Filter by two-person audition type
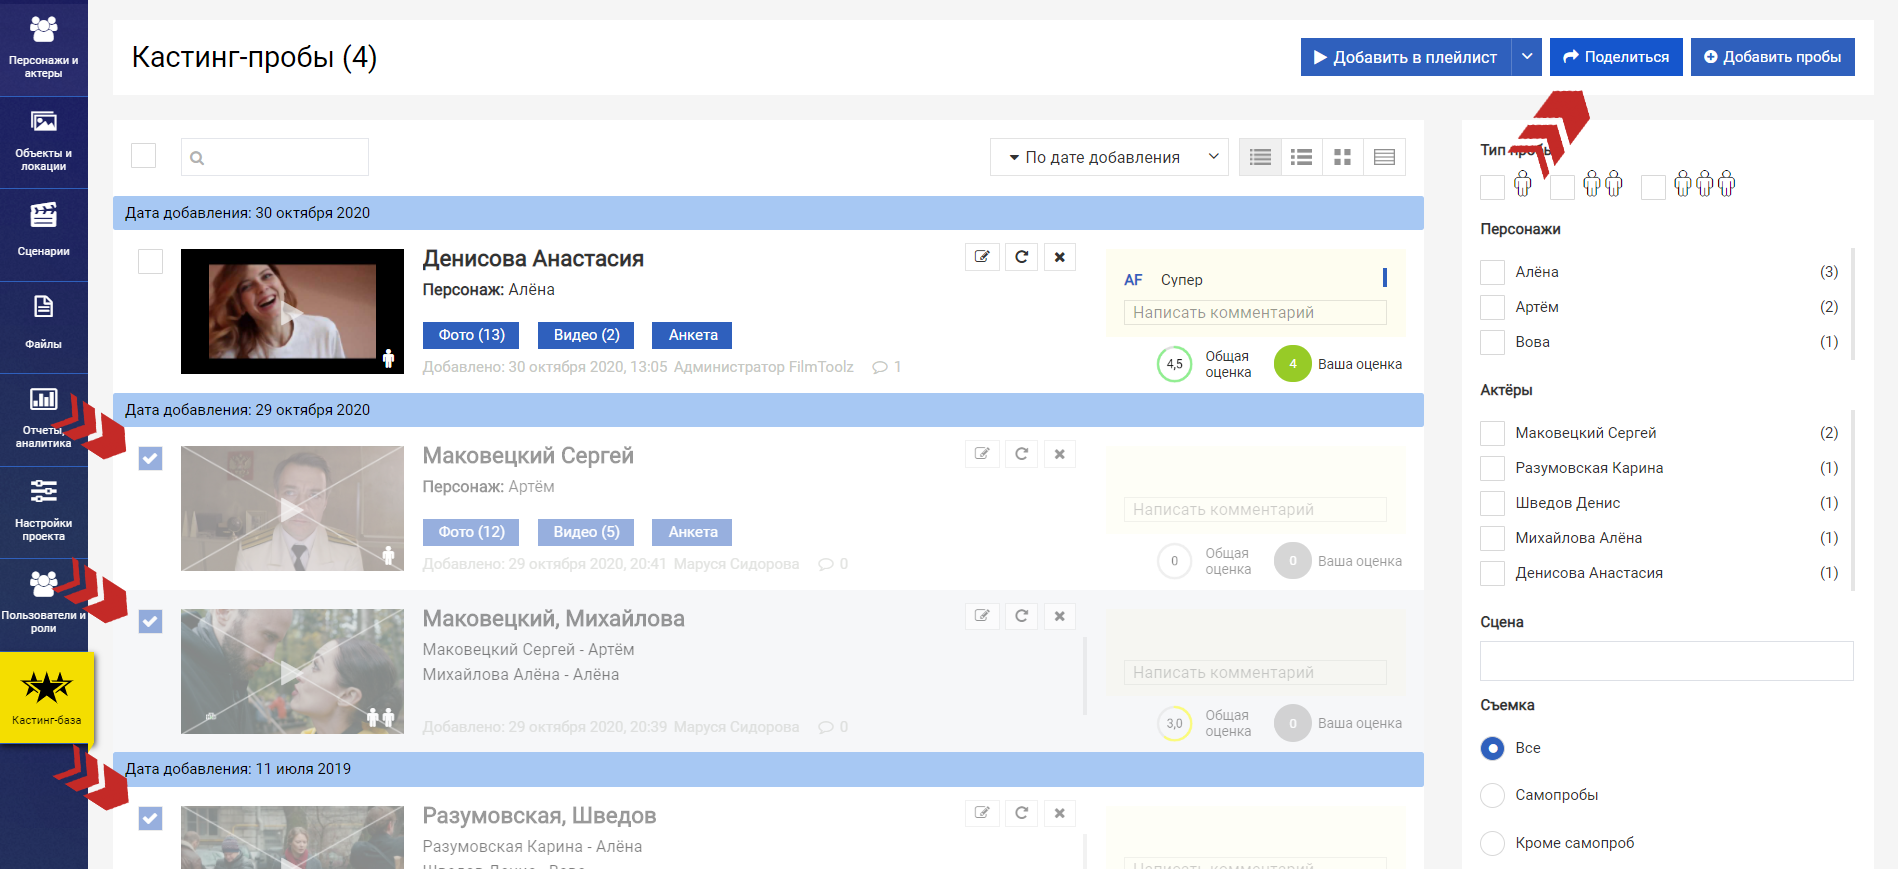 [1562, 187]
